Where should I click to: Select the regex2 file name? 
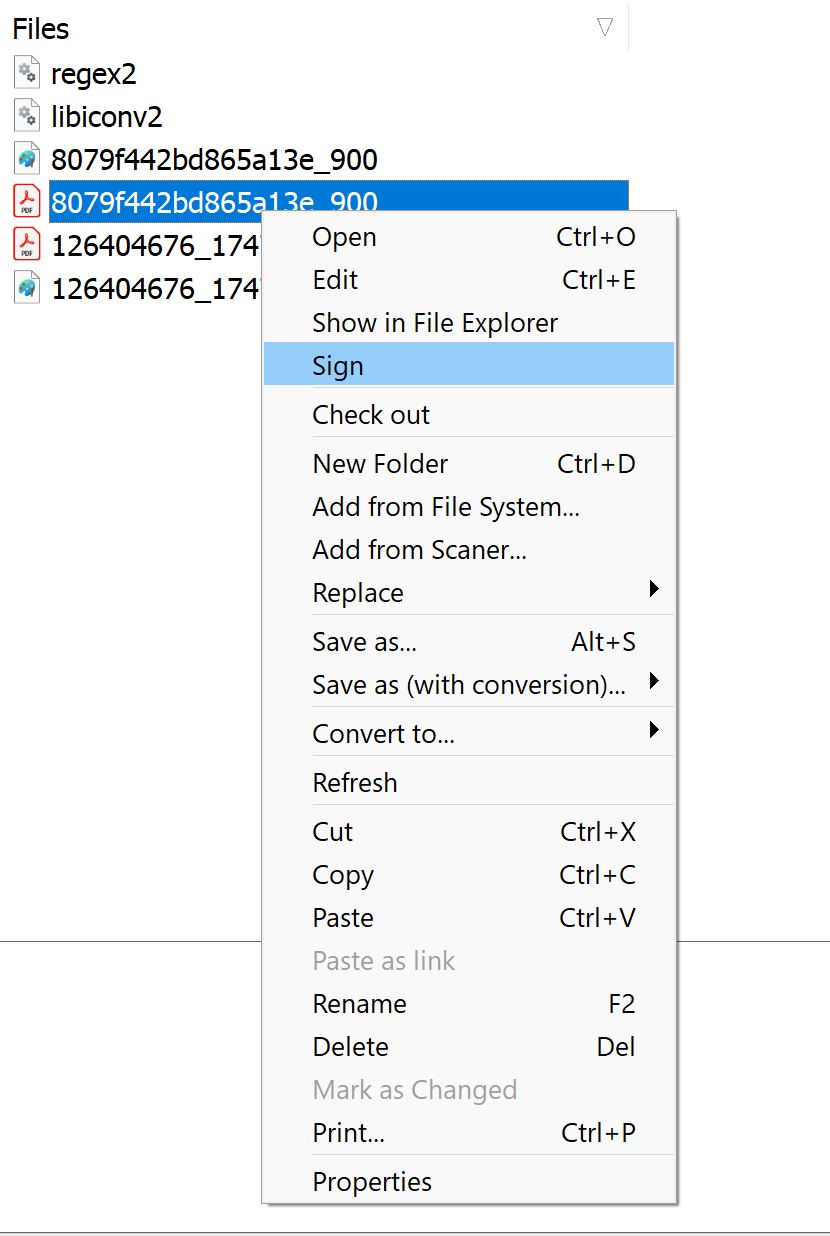coord(93,74)
